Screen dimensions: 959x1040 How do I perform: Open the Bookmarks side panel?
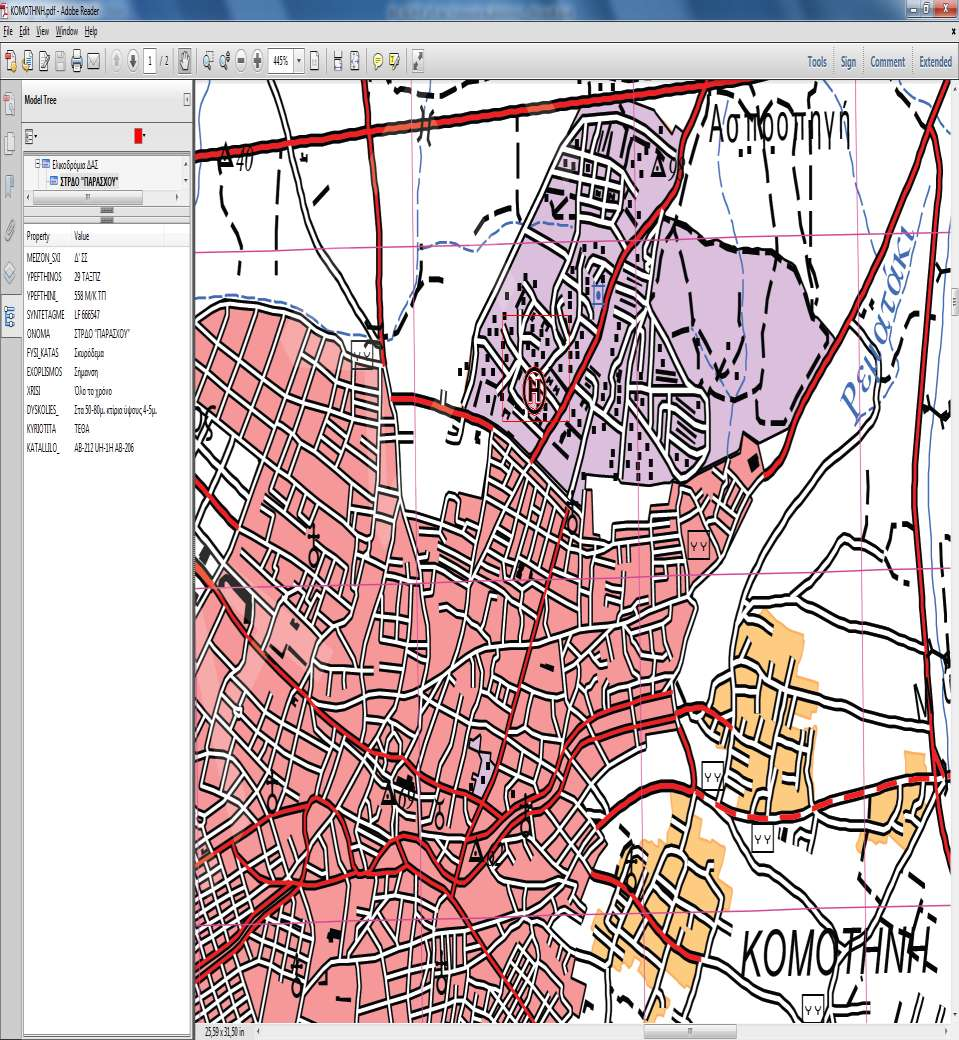[9, 186]
